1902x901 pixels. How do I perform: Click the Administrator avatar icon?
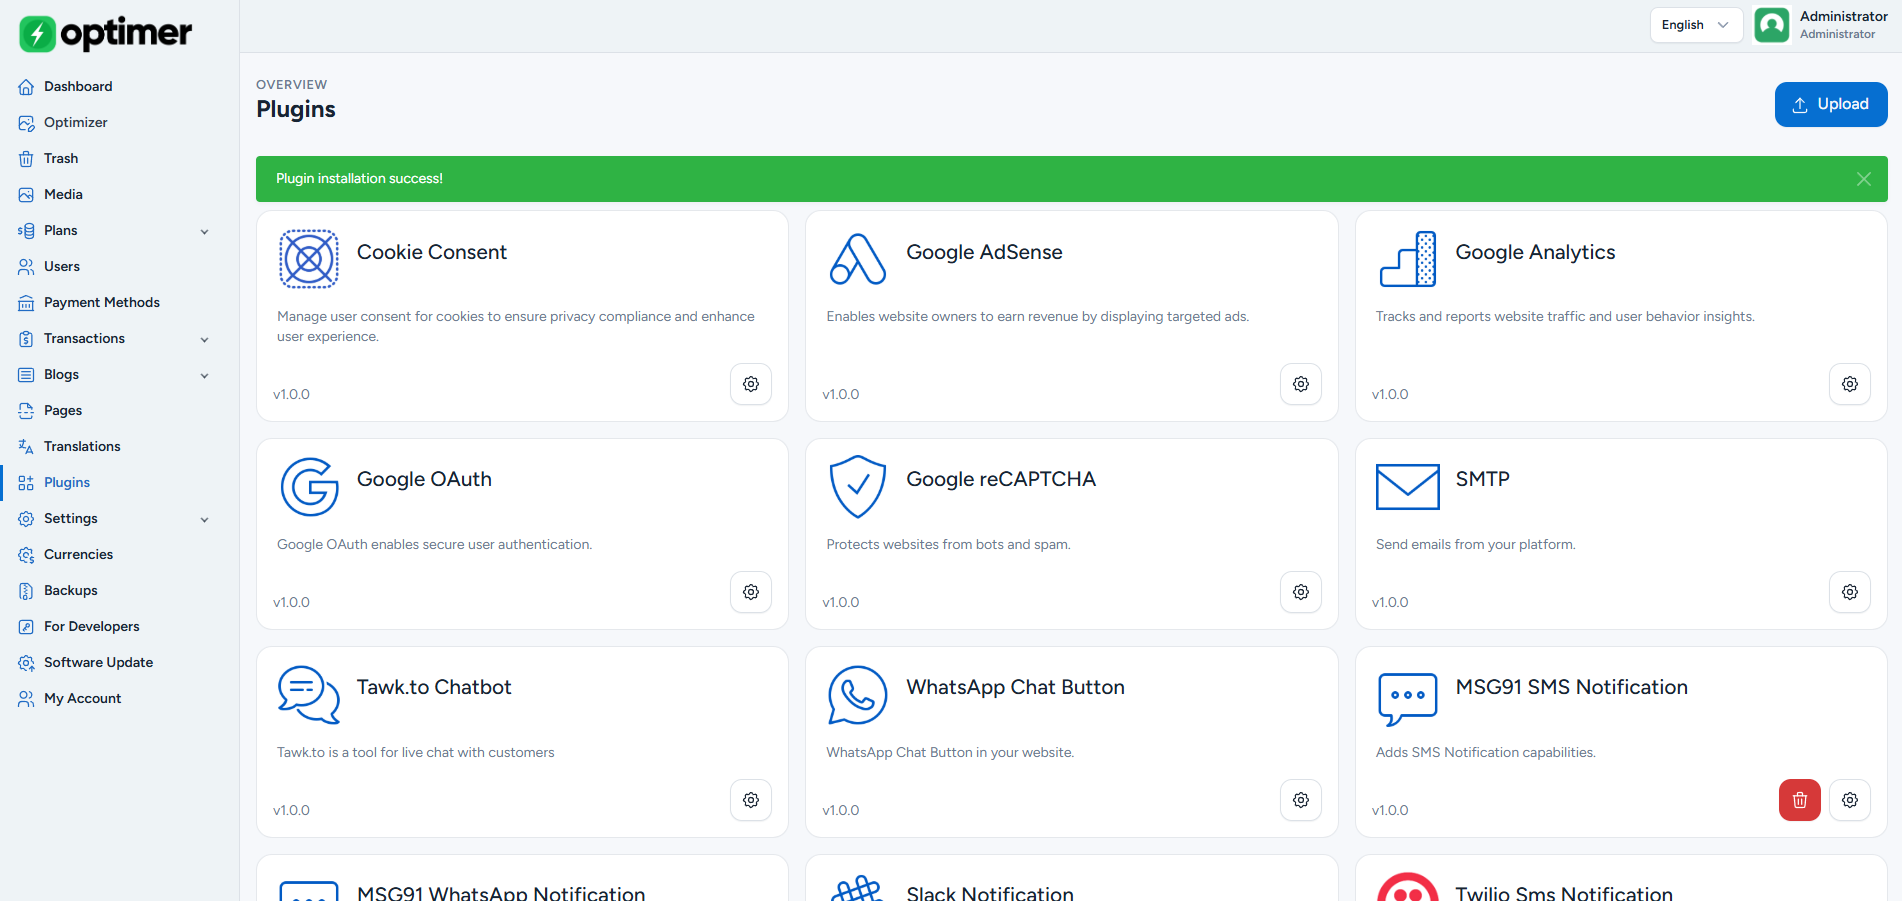(x=1772, y=25)
